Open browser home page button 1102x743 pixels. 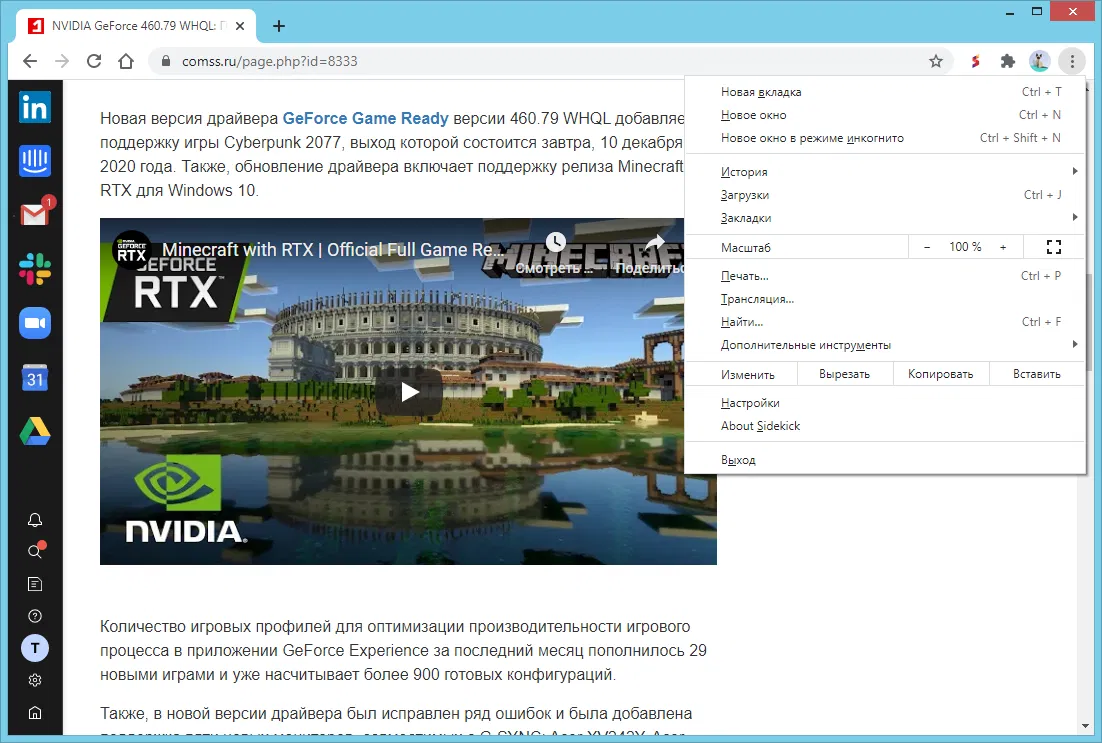pyautogui.click(x=126, y=61)
